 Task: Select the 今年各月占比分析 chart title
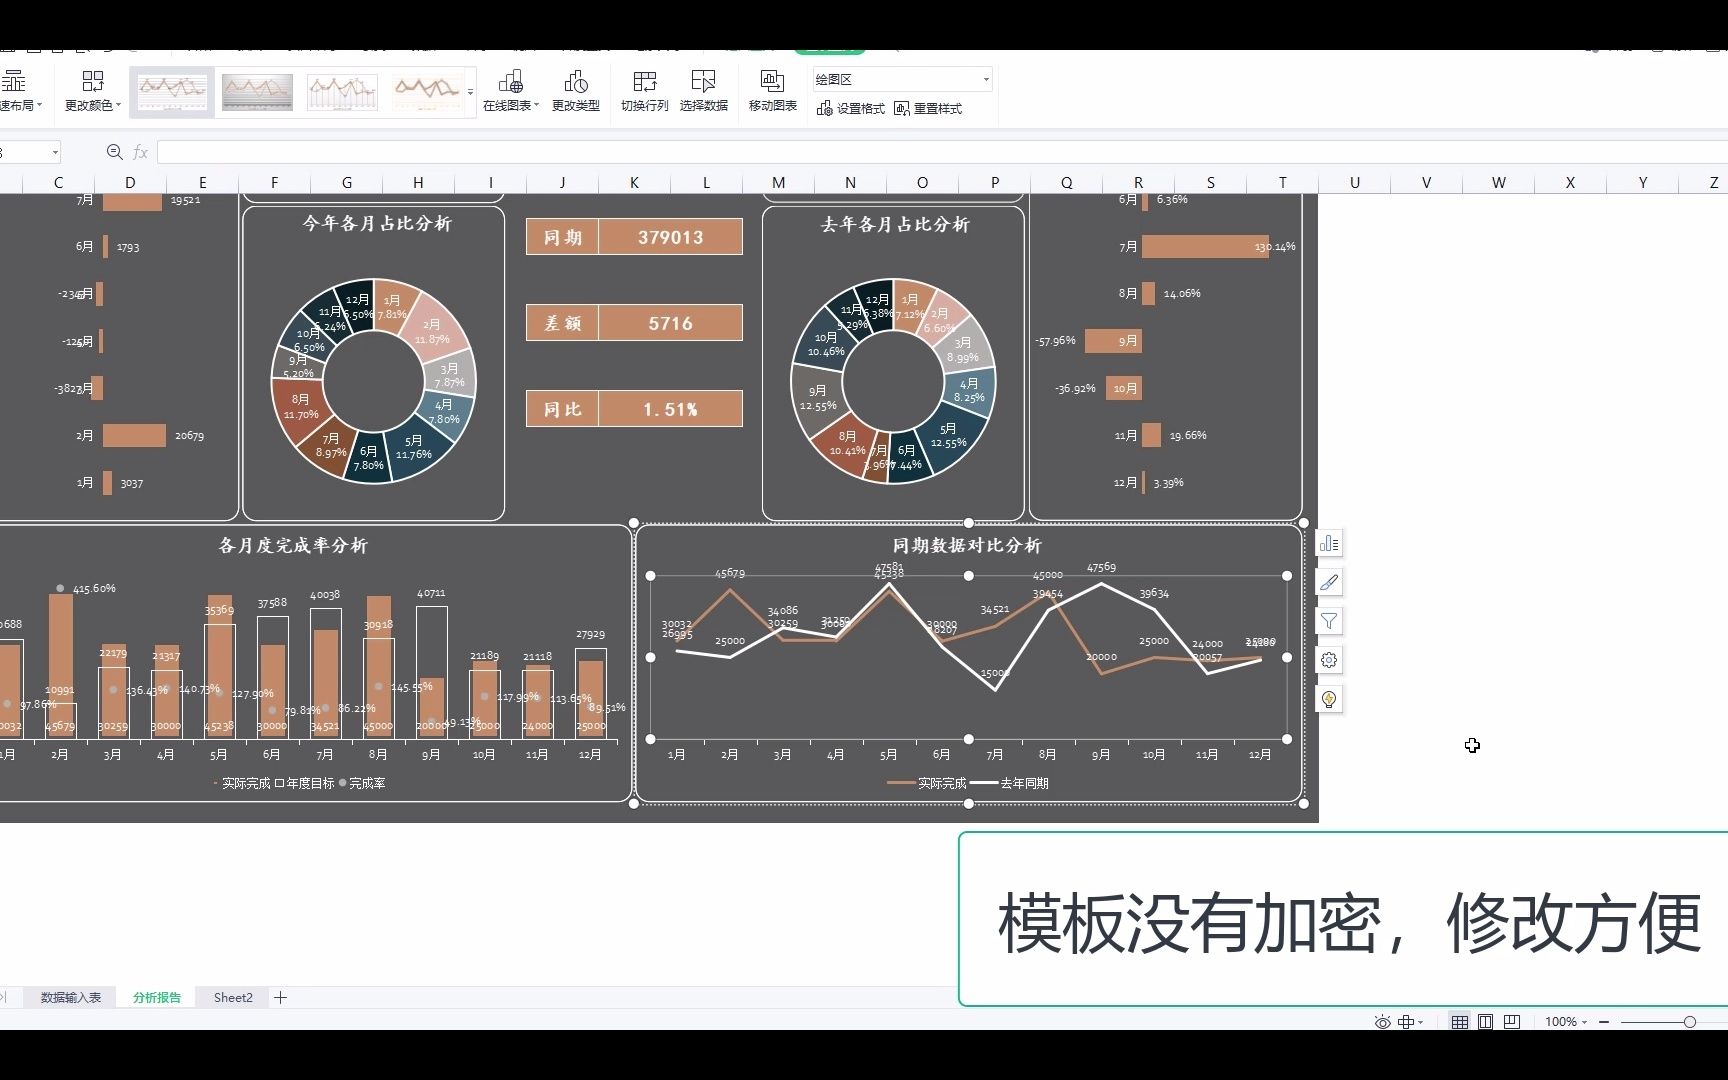click(x=377, y=223)
